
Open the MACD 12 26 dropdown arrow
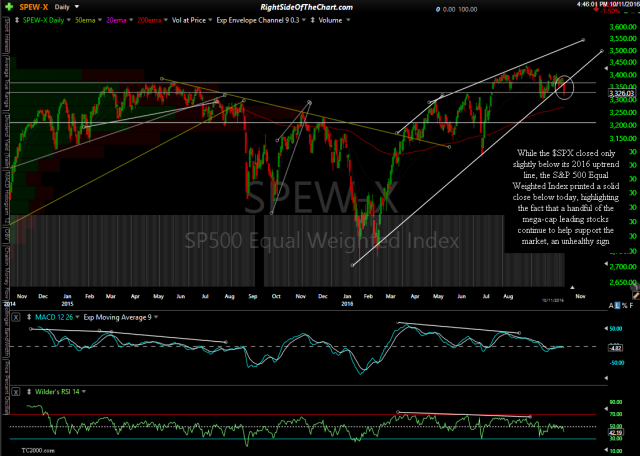coord(78,317)
